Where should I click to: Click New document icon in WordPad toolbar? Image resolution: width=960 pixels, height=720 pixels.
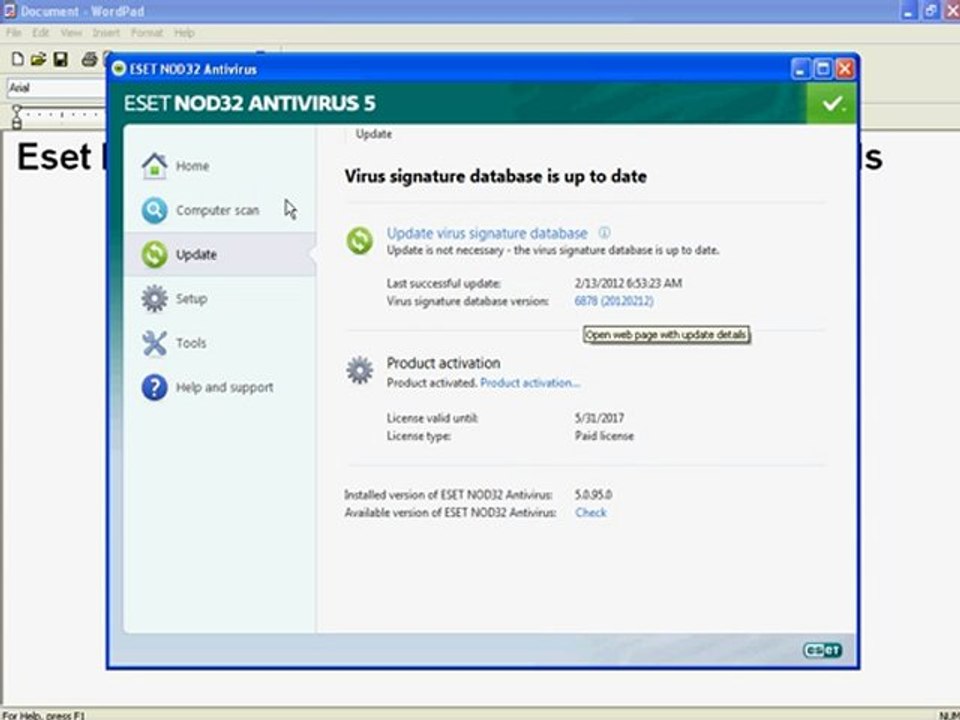pos(18,59)
